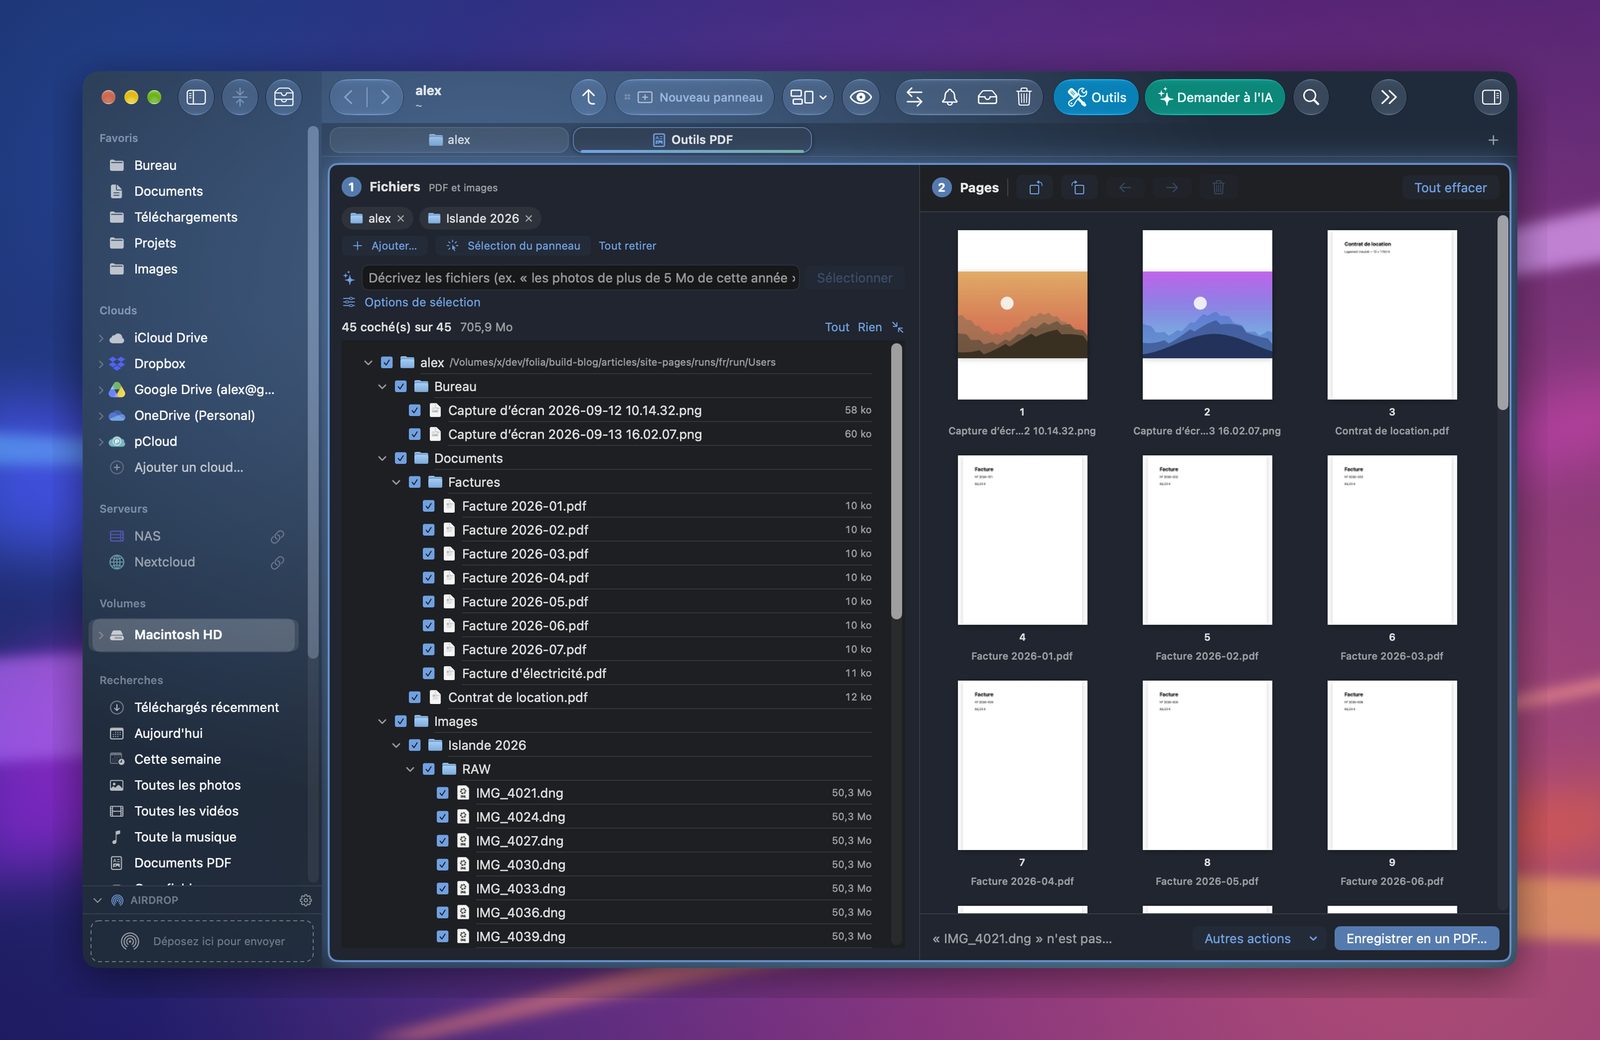Open Téléchargements in Favoris sidebar
The height and width of the screenshot is (1040, 1600).
click(x=186, y=217)
